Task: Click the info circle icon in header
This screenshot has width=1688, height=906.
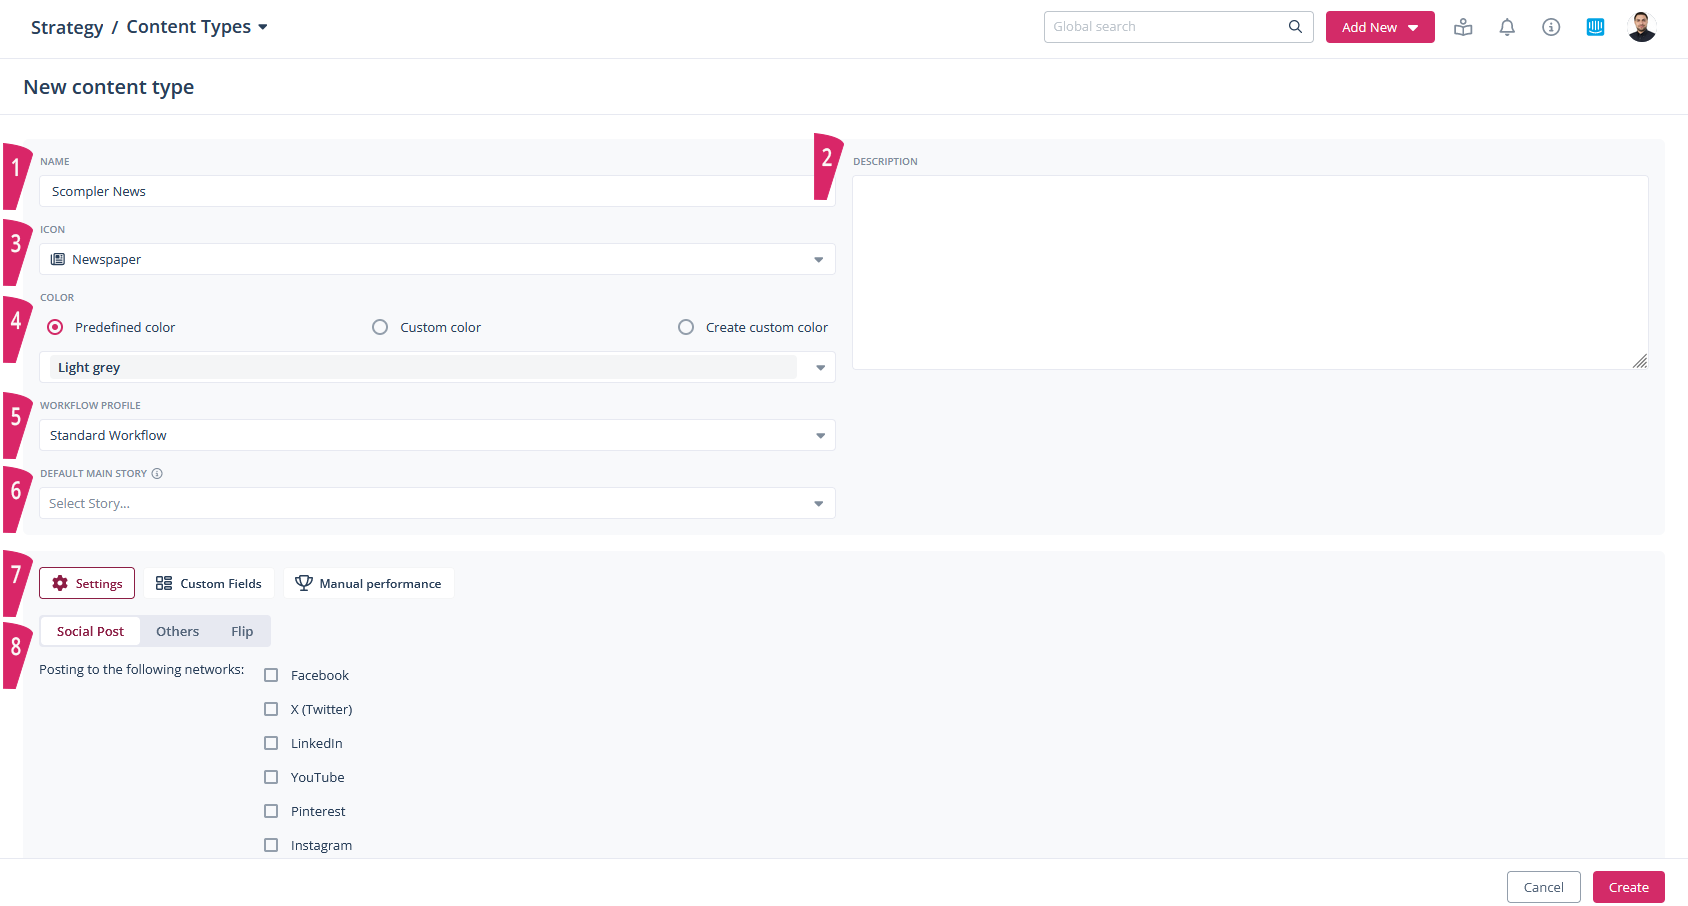Action: pyautogui.click(x=1551, y=27)
